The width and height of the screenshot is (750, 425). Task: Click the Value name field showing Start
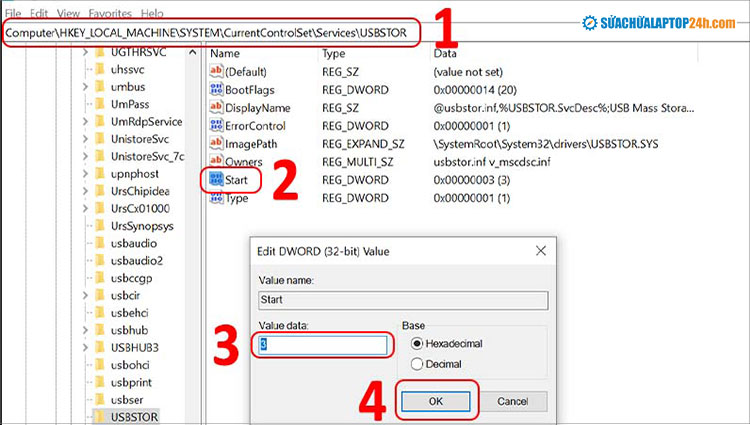coord(403,300)
